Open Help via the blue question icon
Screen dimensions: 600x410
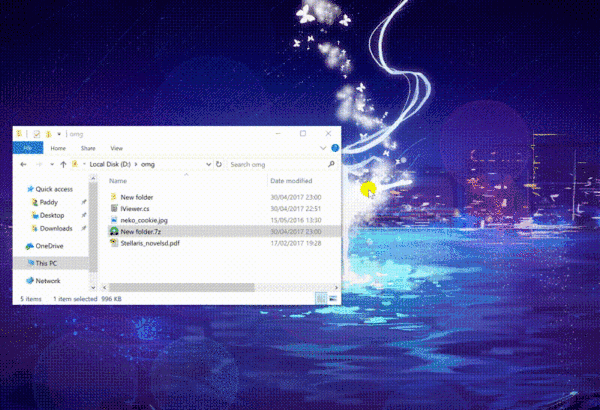[x=335, y=148]
